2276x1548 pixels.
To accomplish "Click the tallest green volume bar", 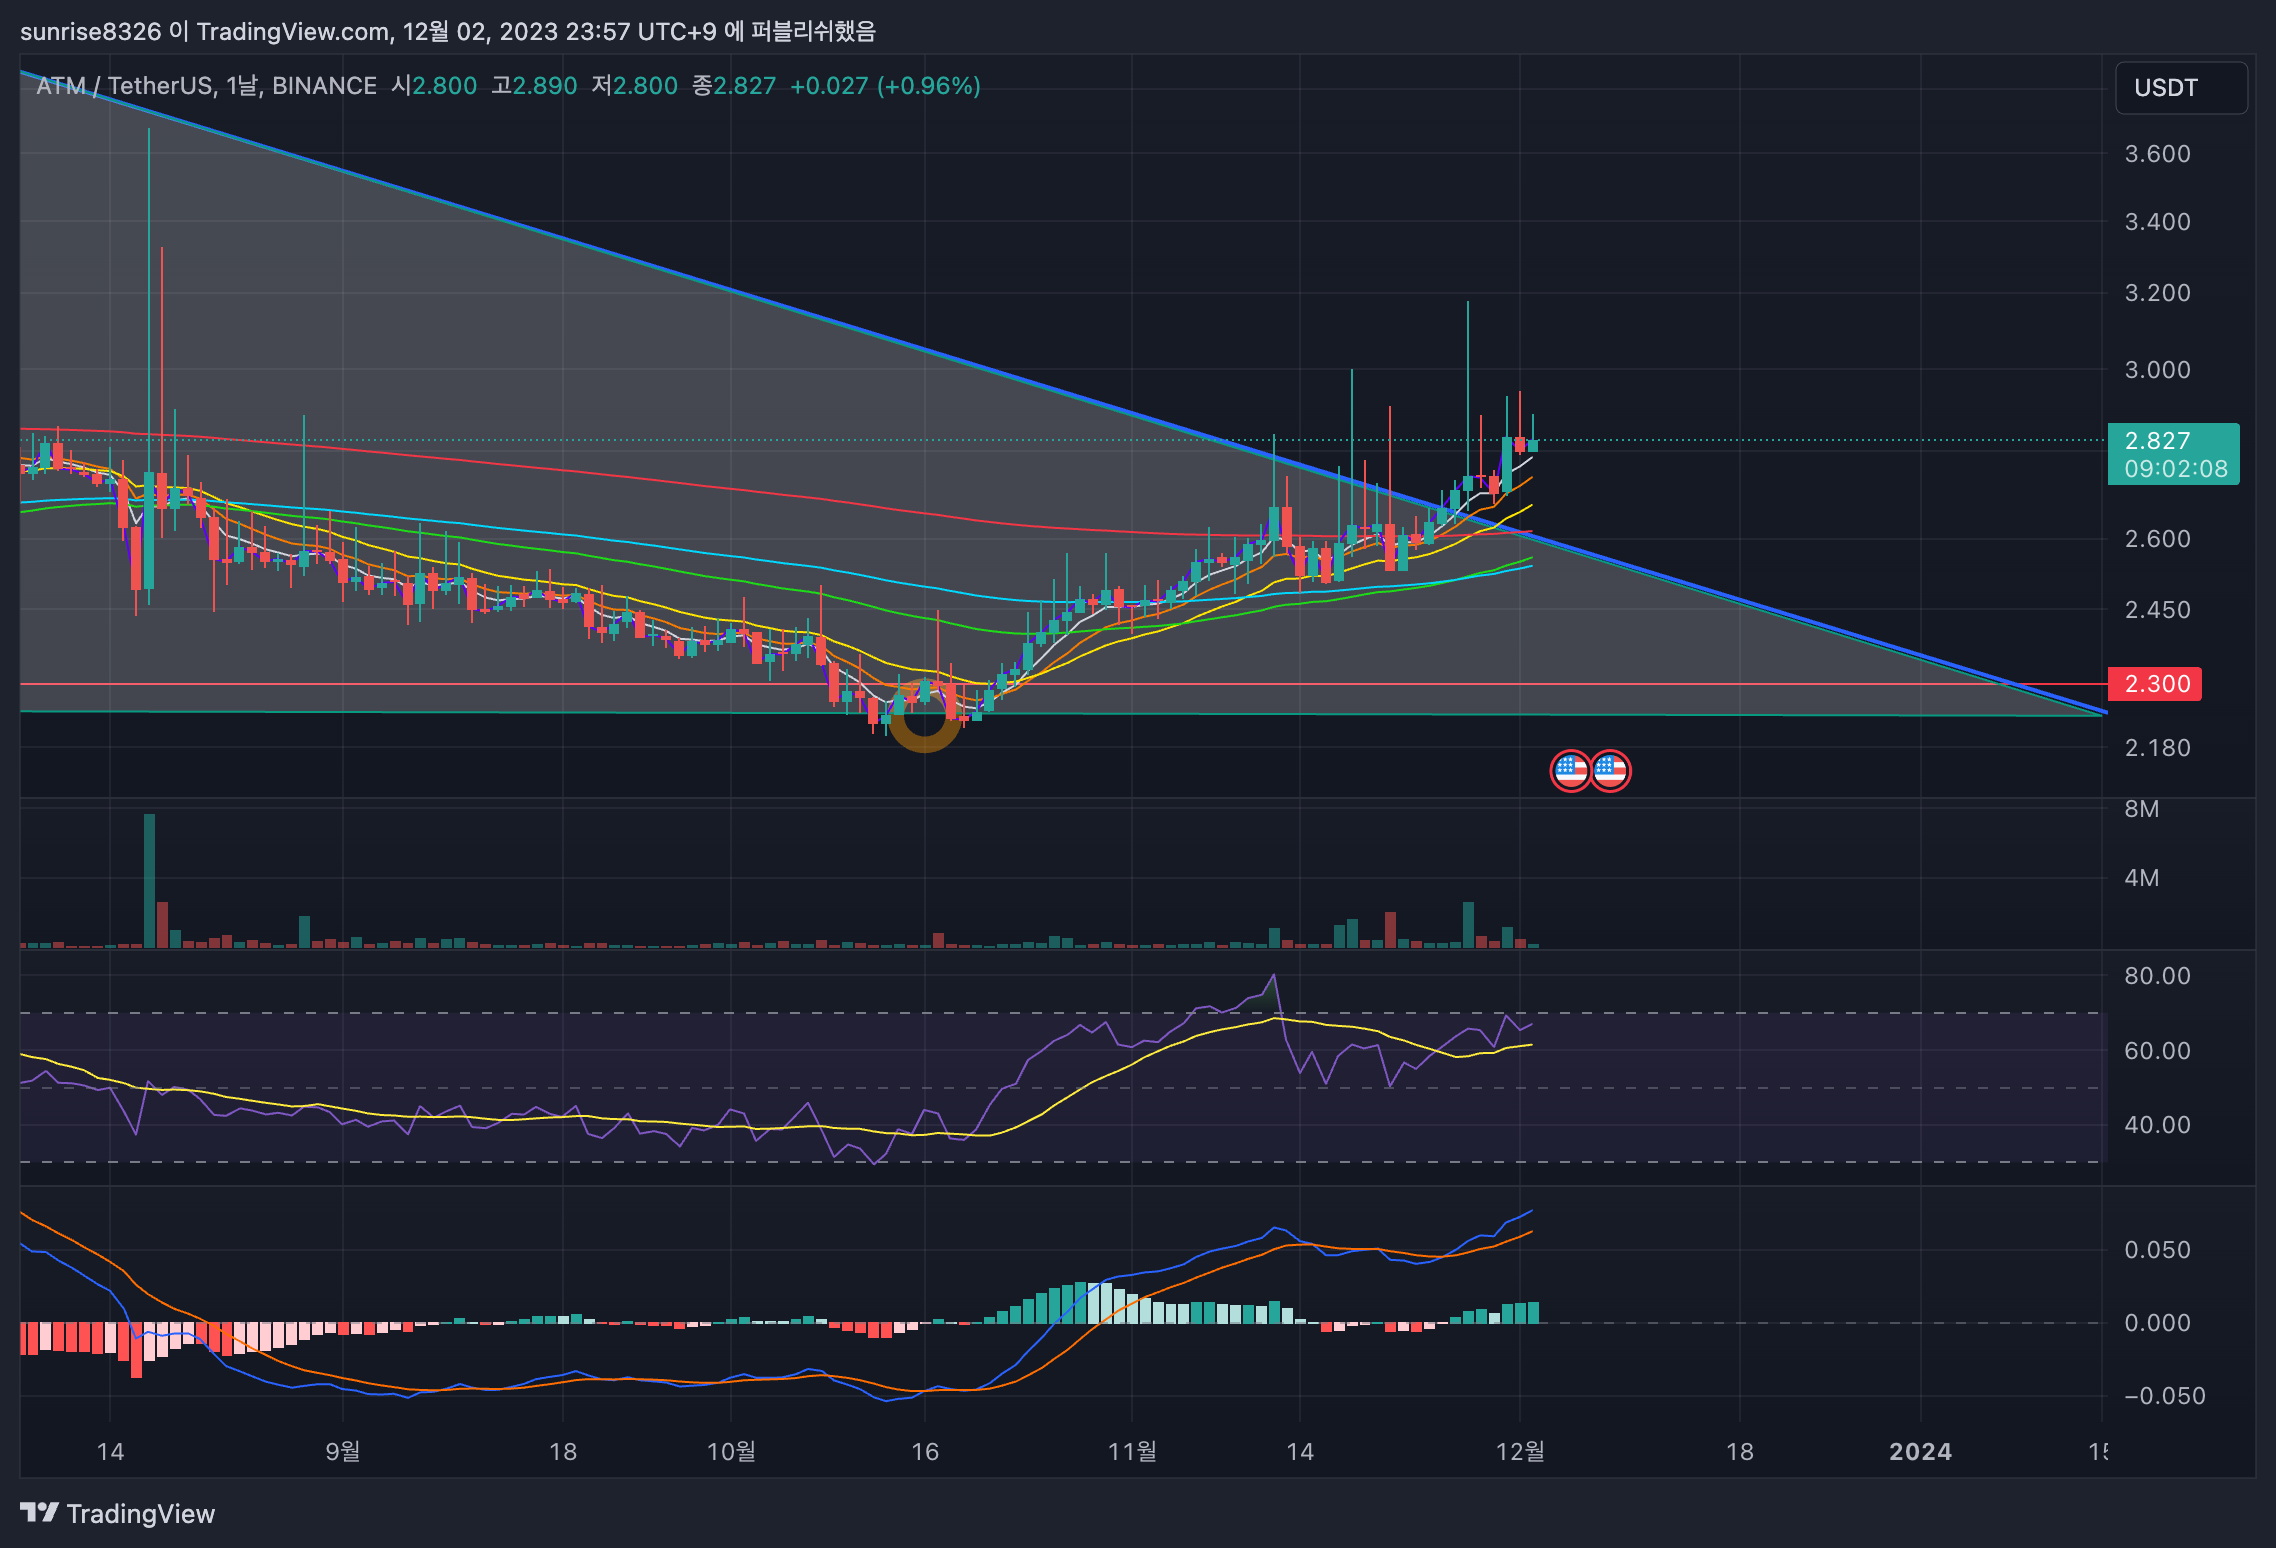I will (149, 880).
